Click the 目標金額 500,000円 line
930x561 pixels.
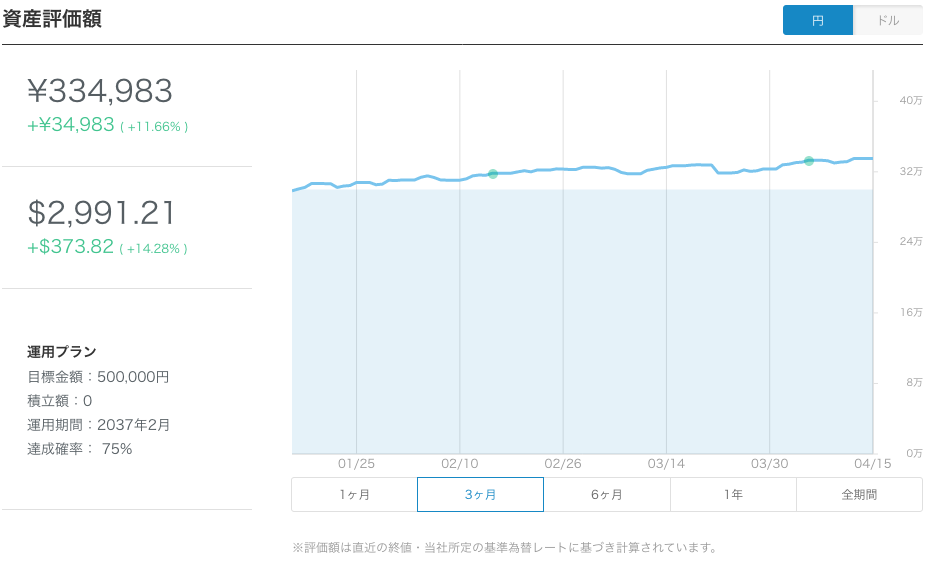click(x=98, y=377)
